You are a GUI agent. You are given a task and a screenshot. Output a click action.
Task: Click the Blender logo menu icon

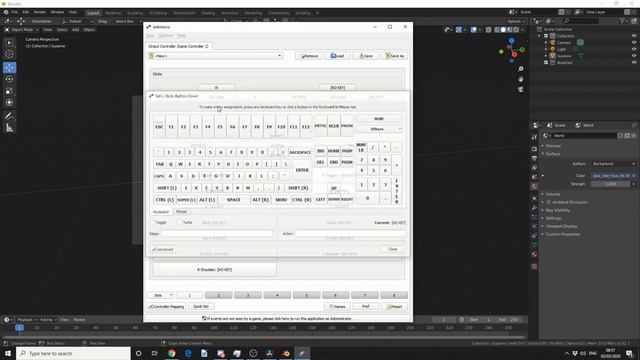[6, 12]
